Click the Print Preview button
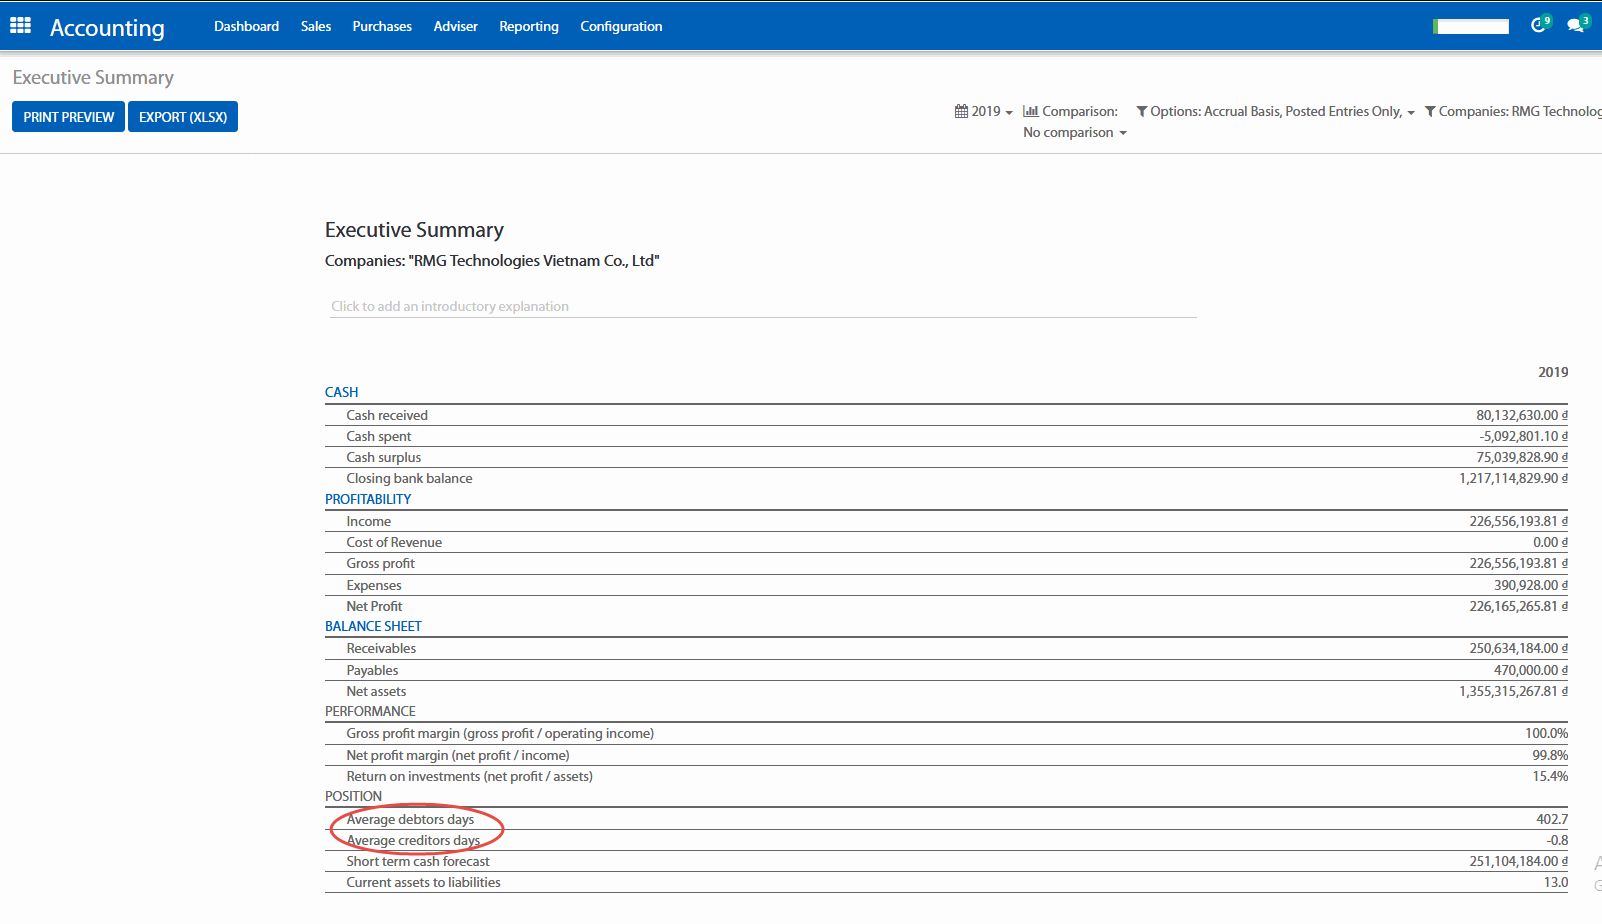Image resolution: width=1602 pixels, height=924 pixels. pyautogui.click(x=69, y=117)
